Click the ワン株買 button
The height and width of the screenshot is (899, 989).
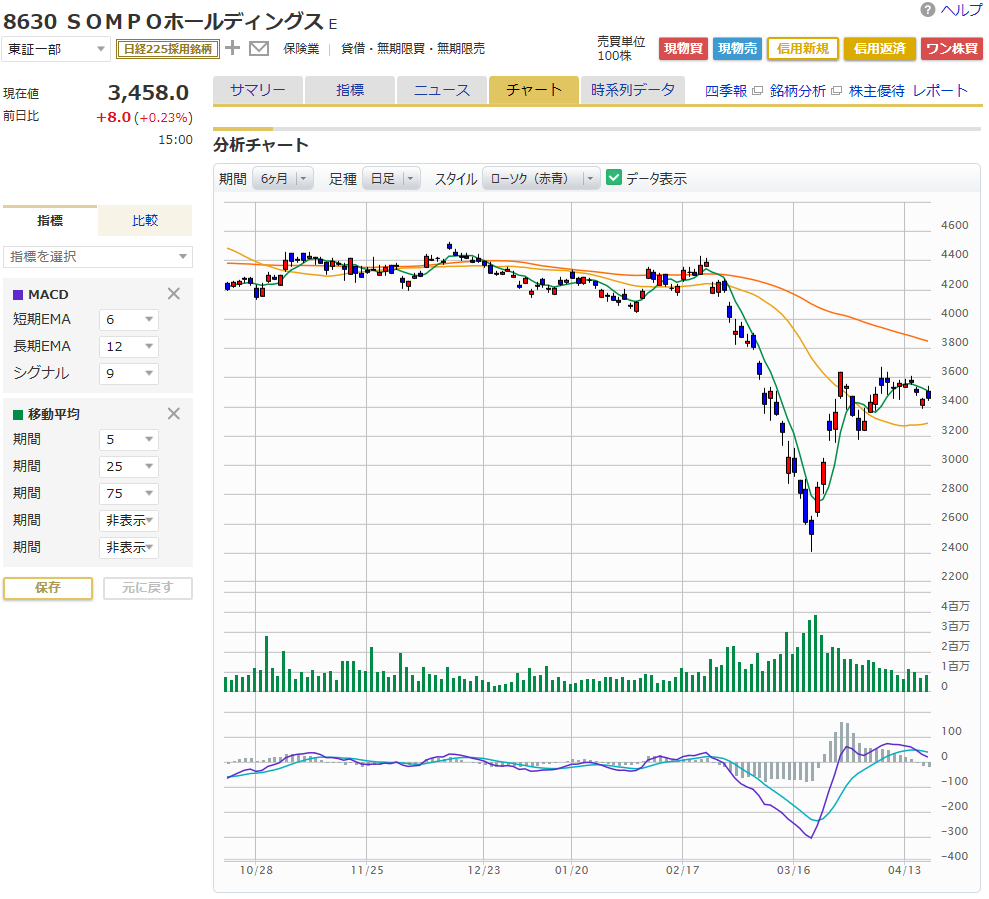952,49
